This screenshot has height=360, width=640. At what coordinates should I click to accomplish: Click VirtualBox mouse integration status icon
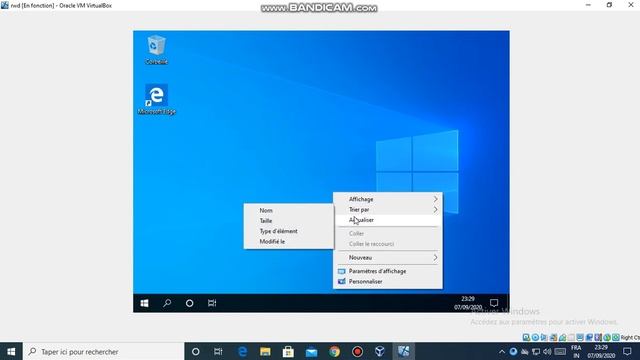click(x=607, y=337)
